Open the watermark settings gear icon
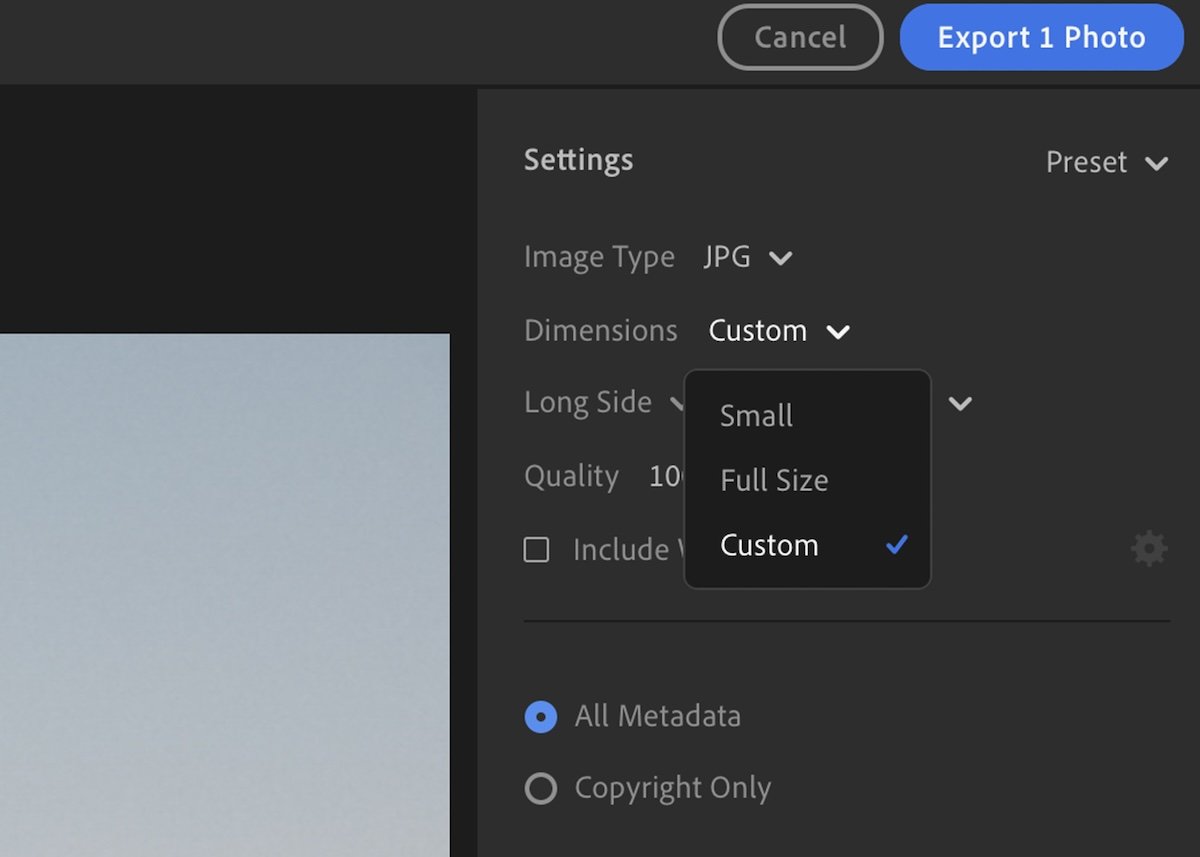Image resolution: width=1200 pixels, height=857 pixels. coord(1148,548)
